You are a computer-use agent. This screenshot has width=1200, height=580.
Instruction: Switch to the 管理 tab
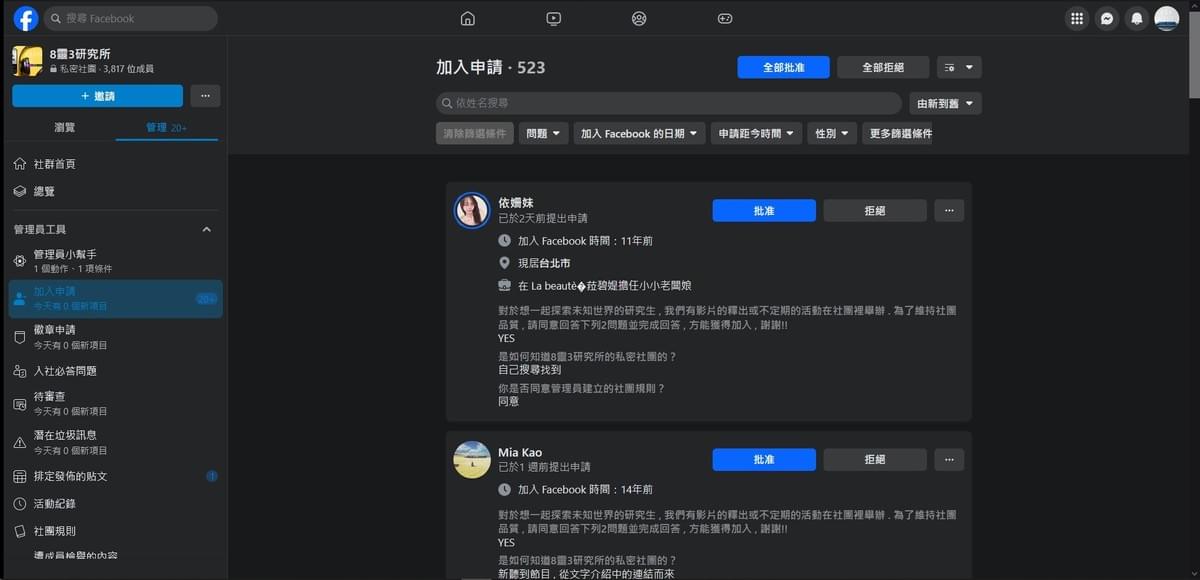(166, 127)
